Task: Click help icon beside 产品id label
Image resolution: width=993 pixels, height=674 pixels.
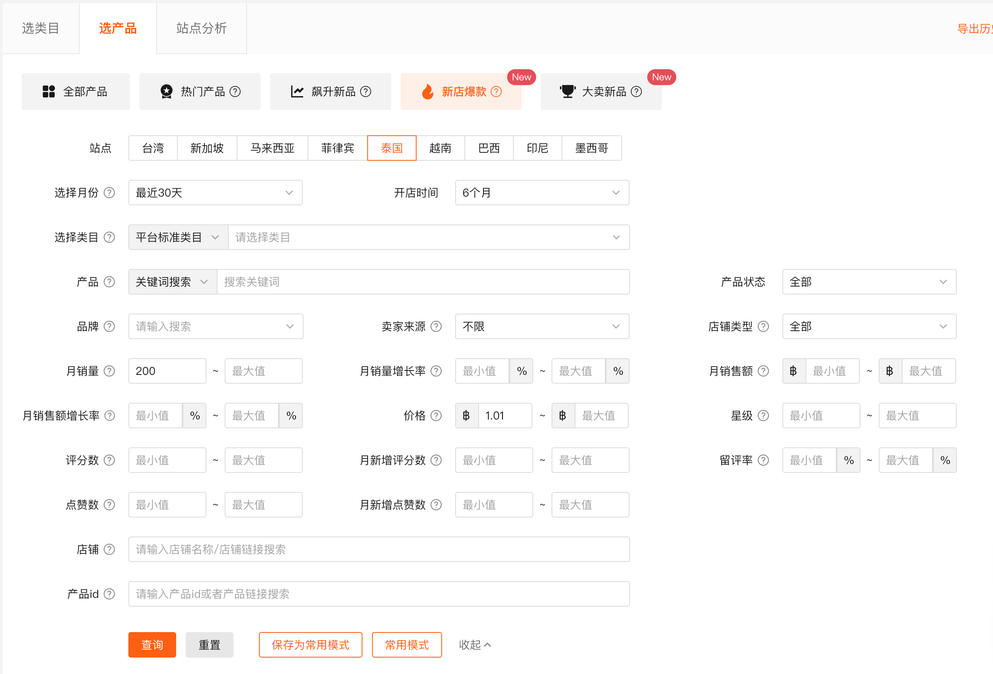Action: [110, 594]
